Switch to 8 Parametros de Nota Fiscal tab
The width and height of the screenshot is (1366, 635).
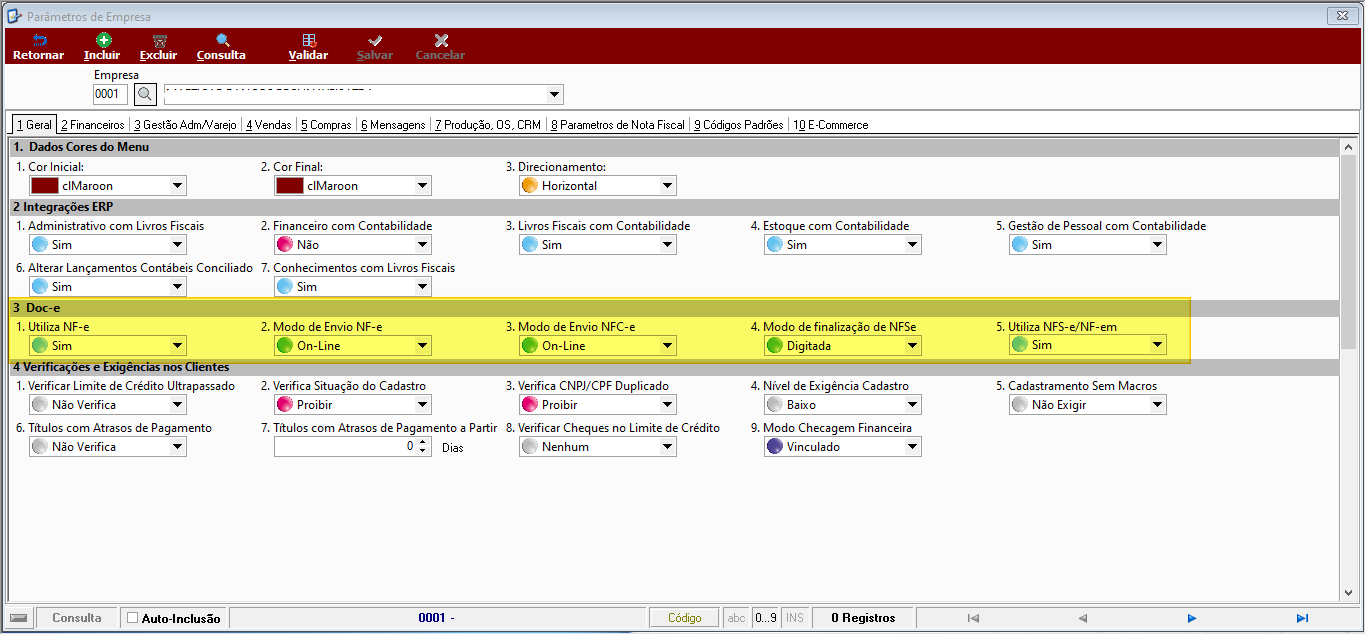[618, 125]
